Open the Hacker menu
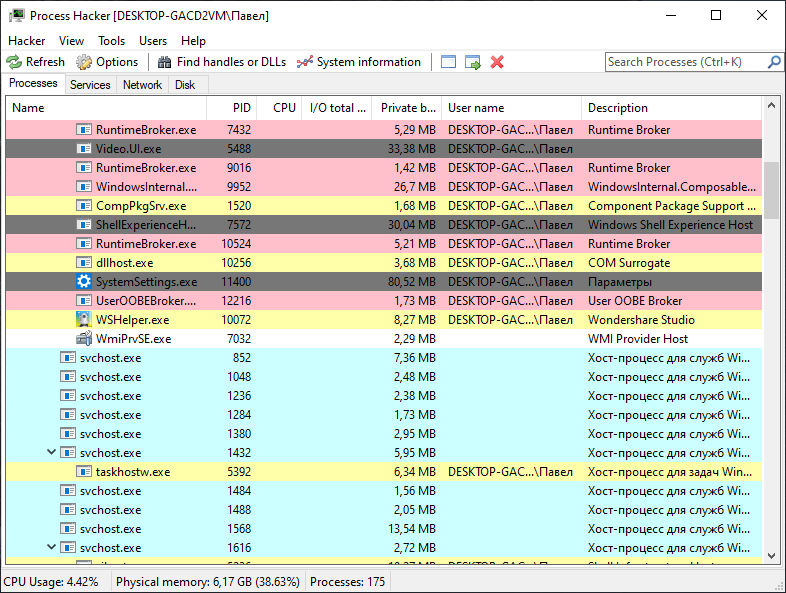This screenshot has width=786, height=593. coord(27,41)
